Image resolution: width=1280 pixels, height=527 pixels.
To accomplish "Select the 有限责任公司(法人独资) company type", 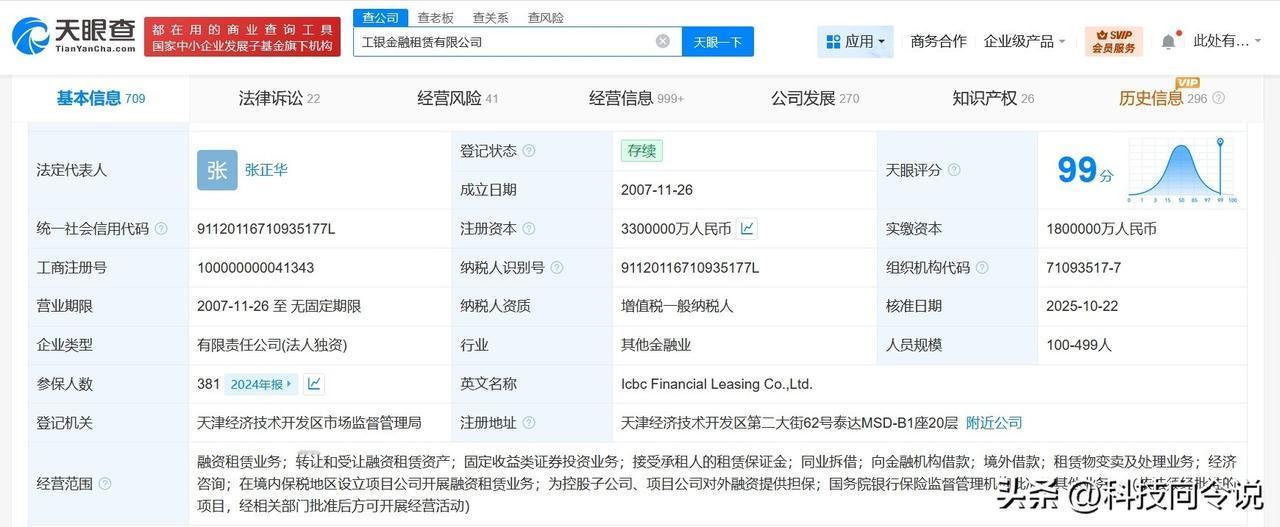I will 272,345.
